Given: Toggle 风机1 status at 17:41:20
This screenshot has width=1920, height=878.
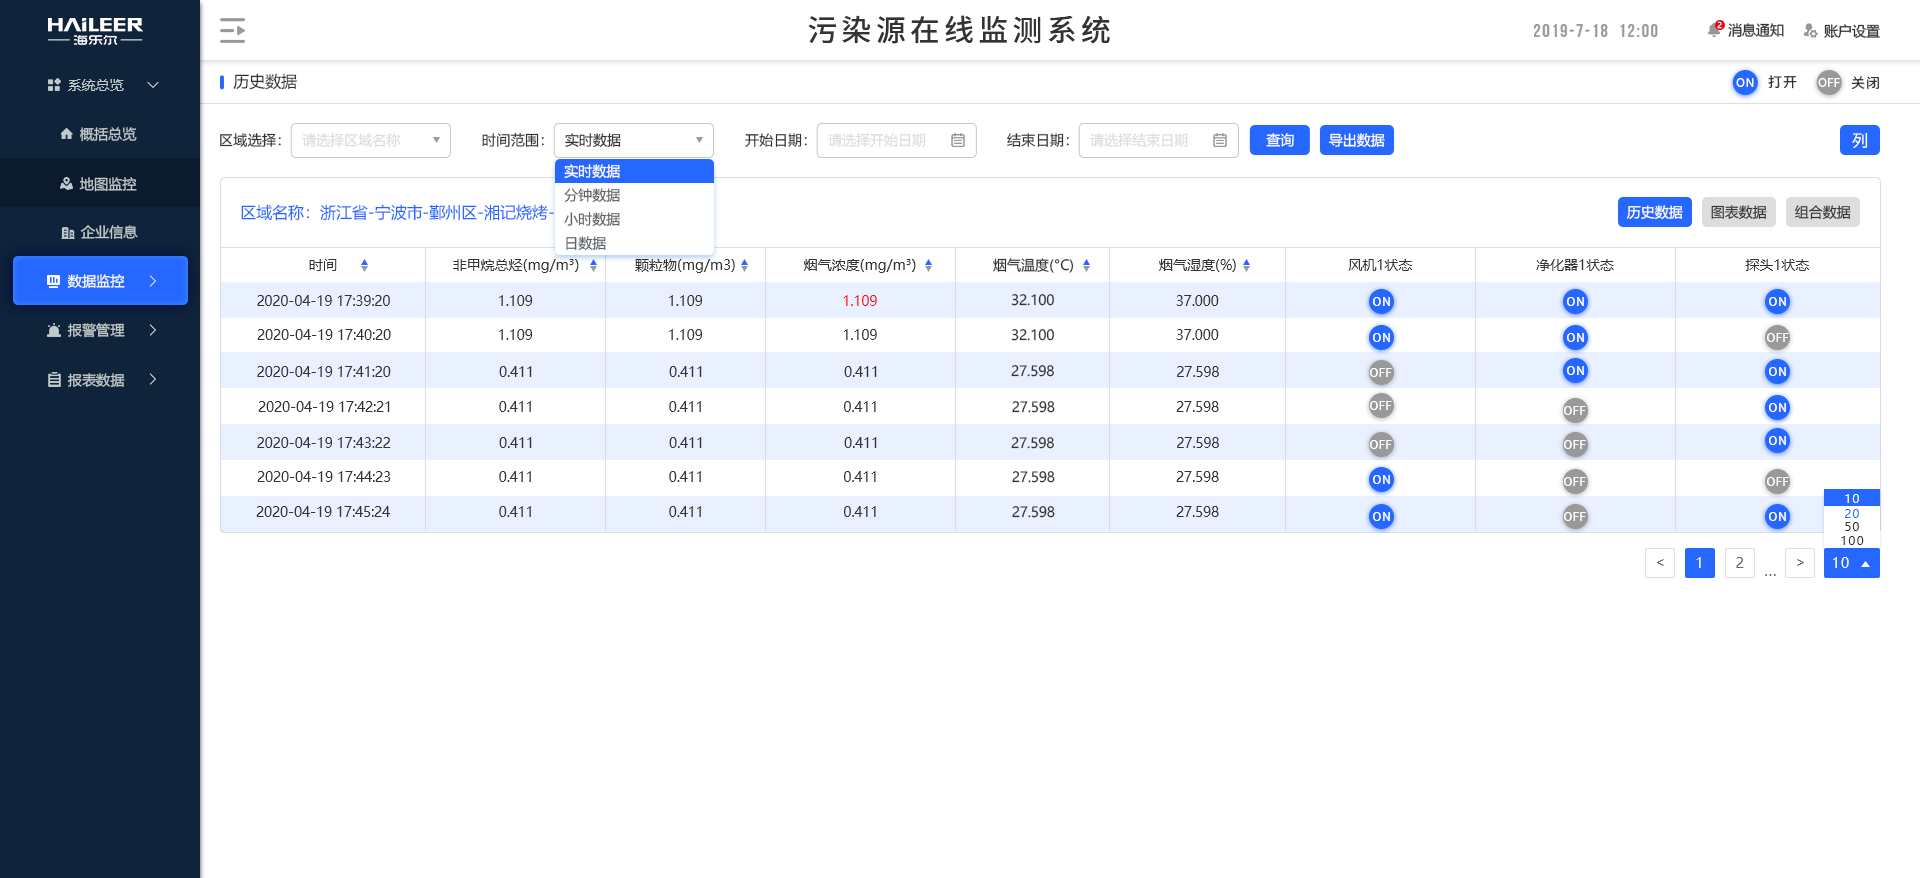Looking at the screenshot, I should (x=1381, y=372).
